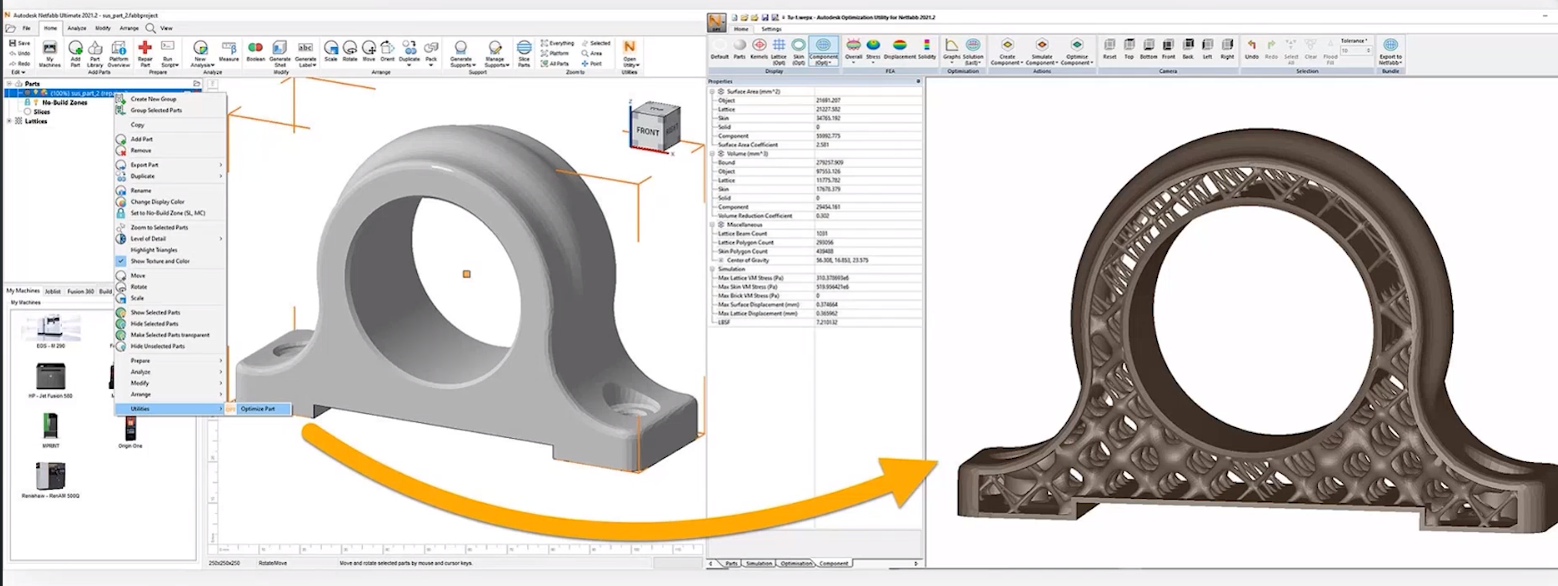Reset the camera view
The height and width of the screenshot is (586, 1558).
pyautogui.click(x=1109, y=49)
